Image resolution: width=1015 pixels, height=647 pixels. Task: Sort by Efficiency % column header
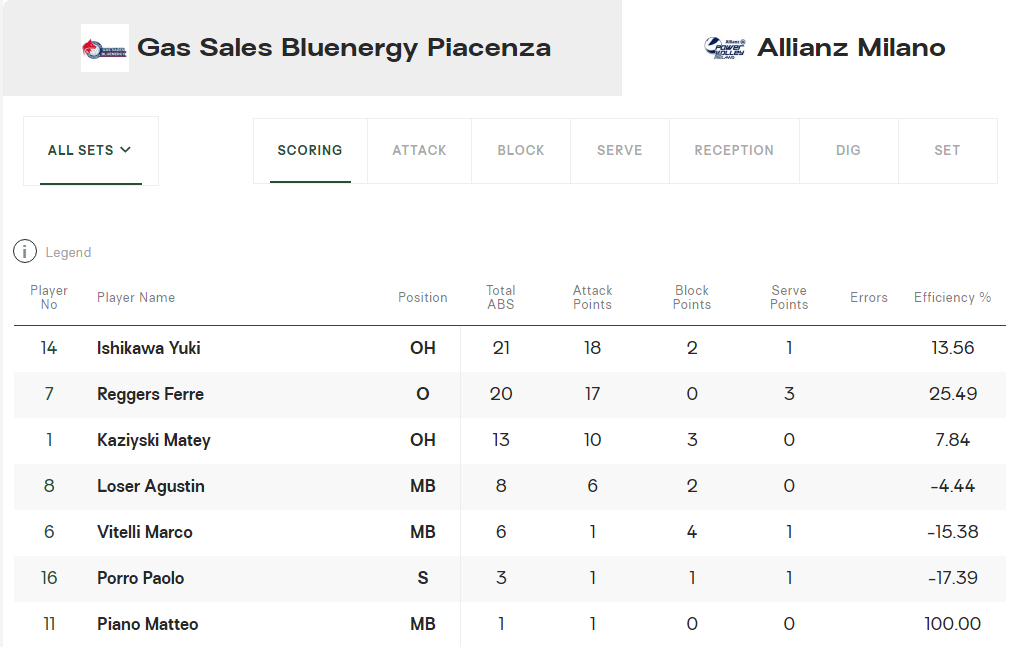click(952, 297)
